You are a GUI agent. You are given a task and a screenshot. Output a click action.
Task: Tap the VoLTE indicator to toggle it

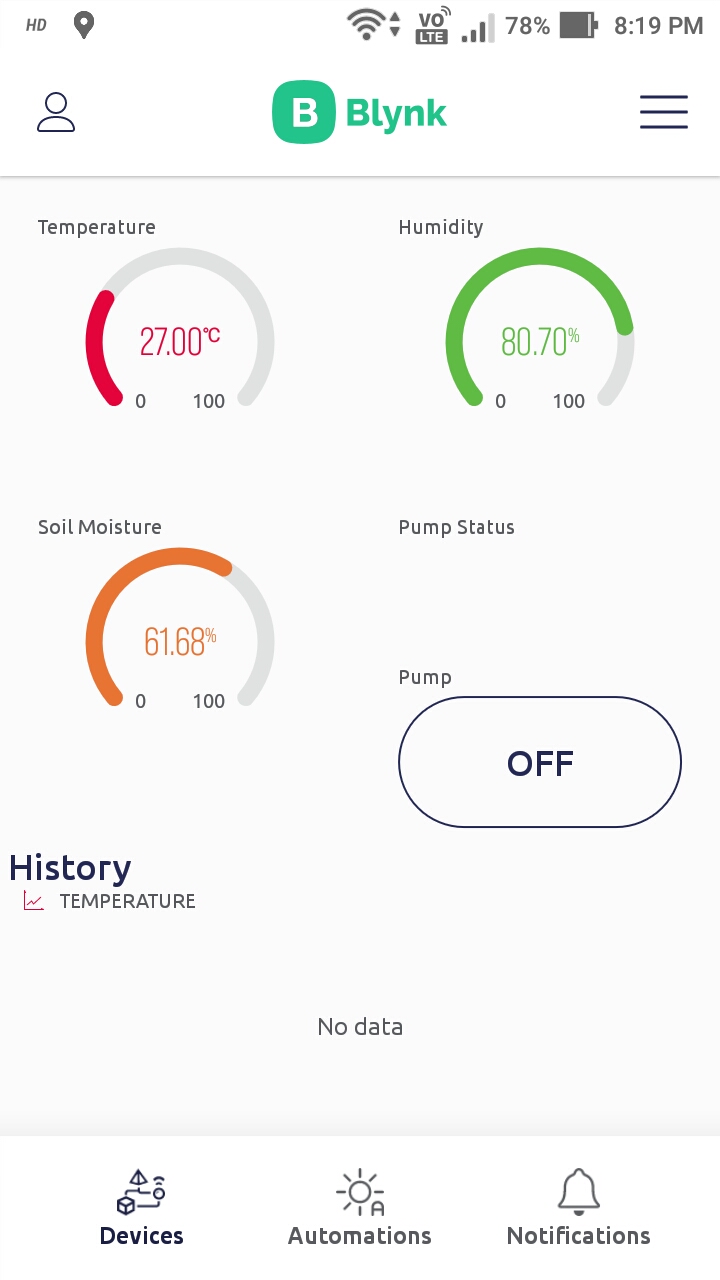430,25
